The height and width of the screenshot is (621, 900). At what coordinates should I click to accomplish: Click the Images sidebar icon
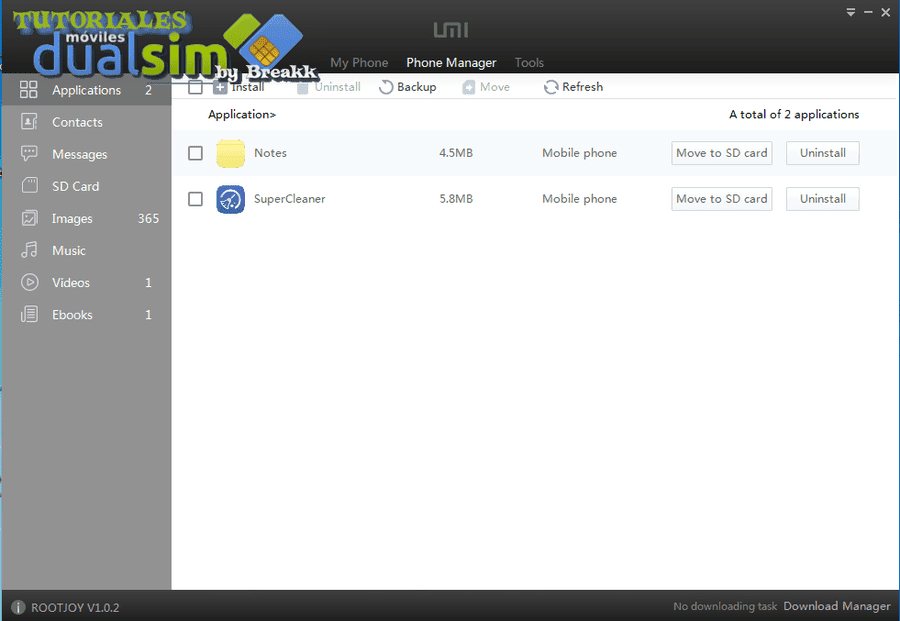[x=29, y=218]
